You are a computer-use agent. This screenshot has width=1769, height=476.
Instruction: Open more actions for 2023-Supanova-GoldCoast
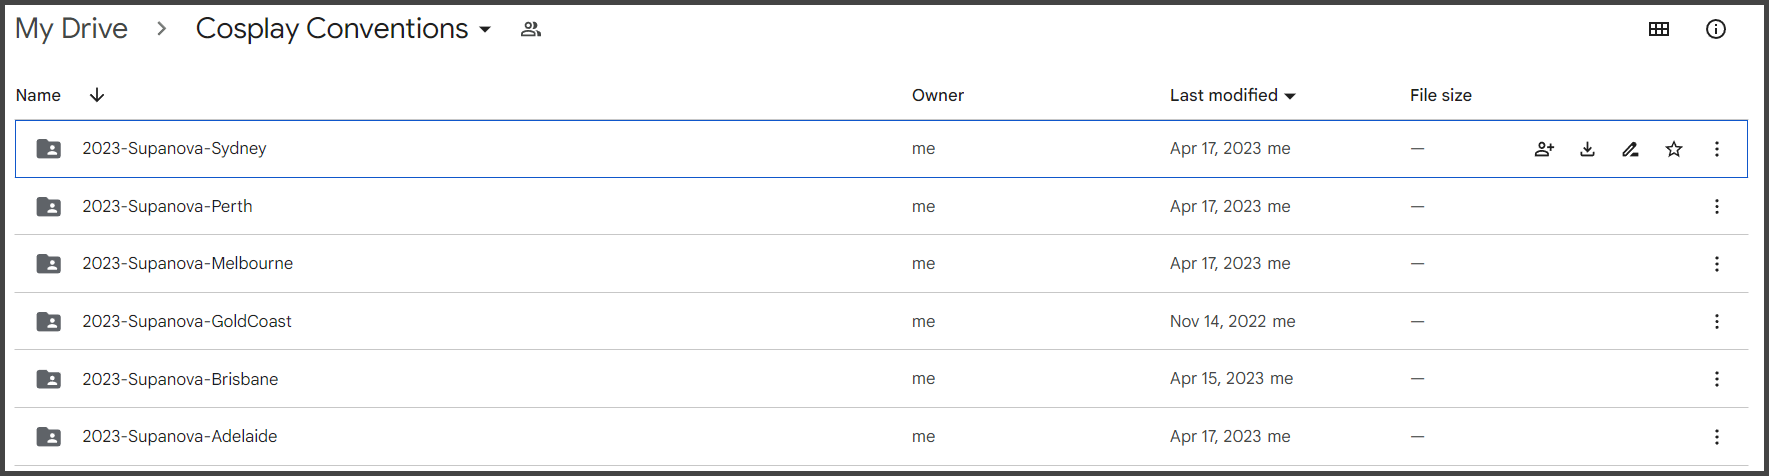[1717, 321]
